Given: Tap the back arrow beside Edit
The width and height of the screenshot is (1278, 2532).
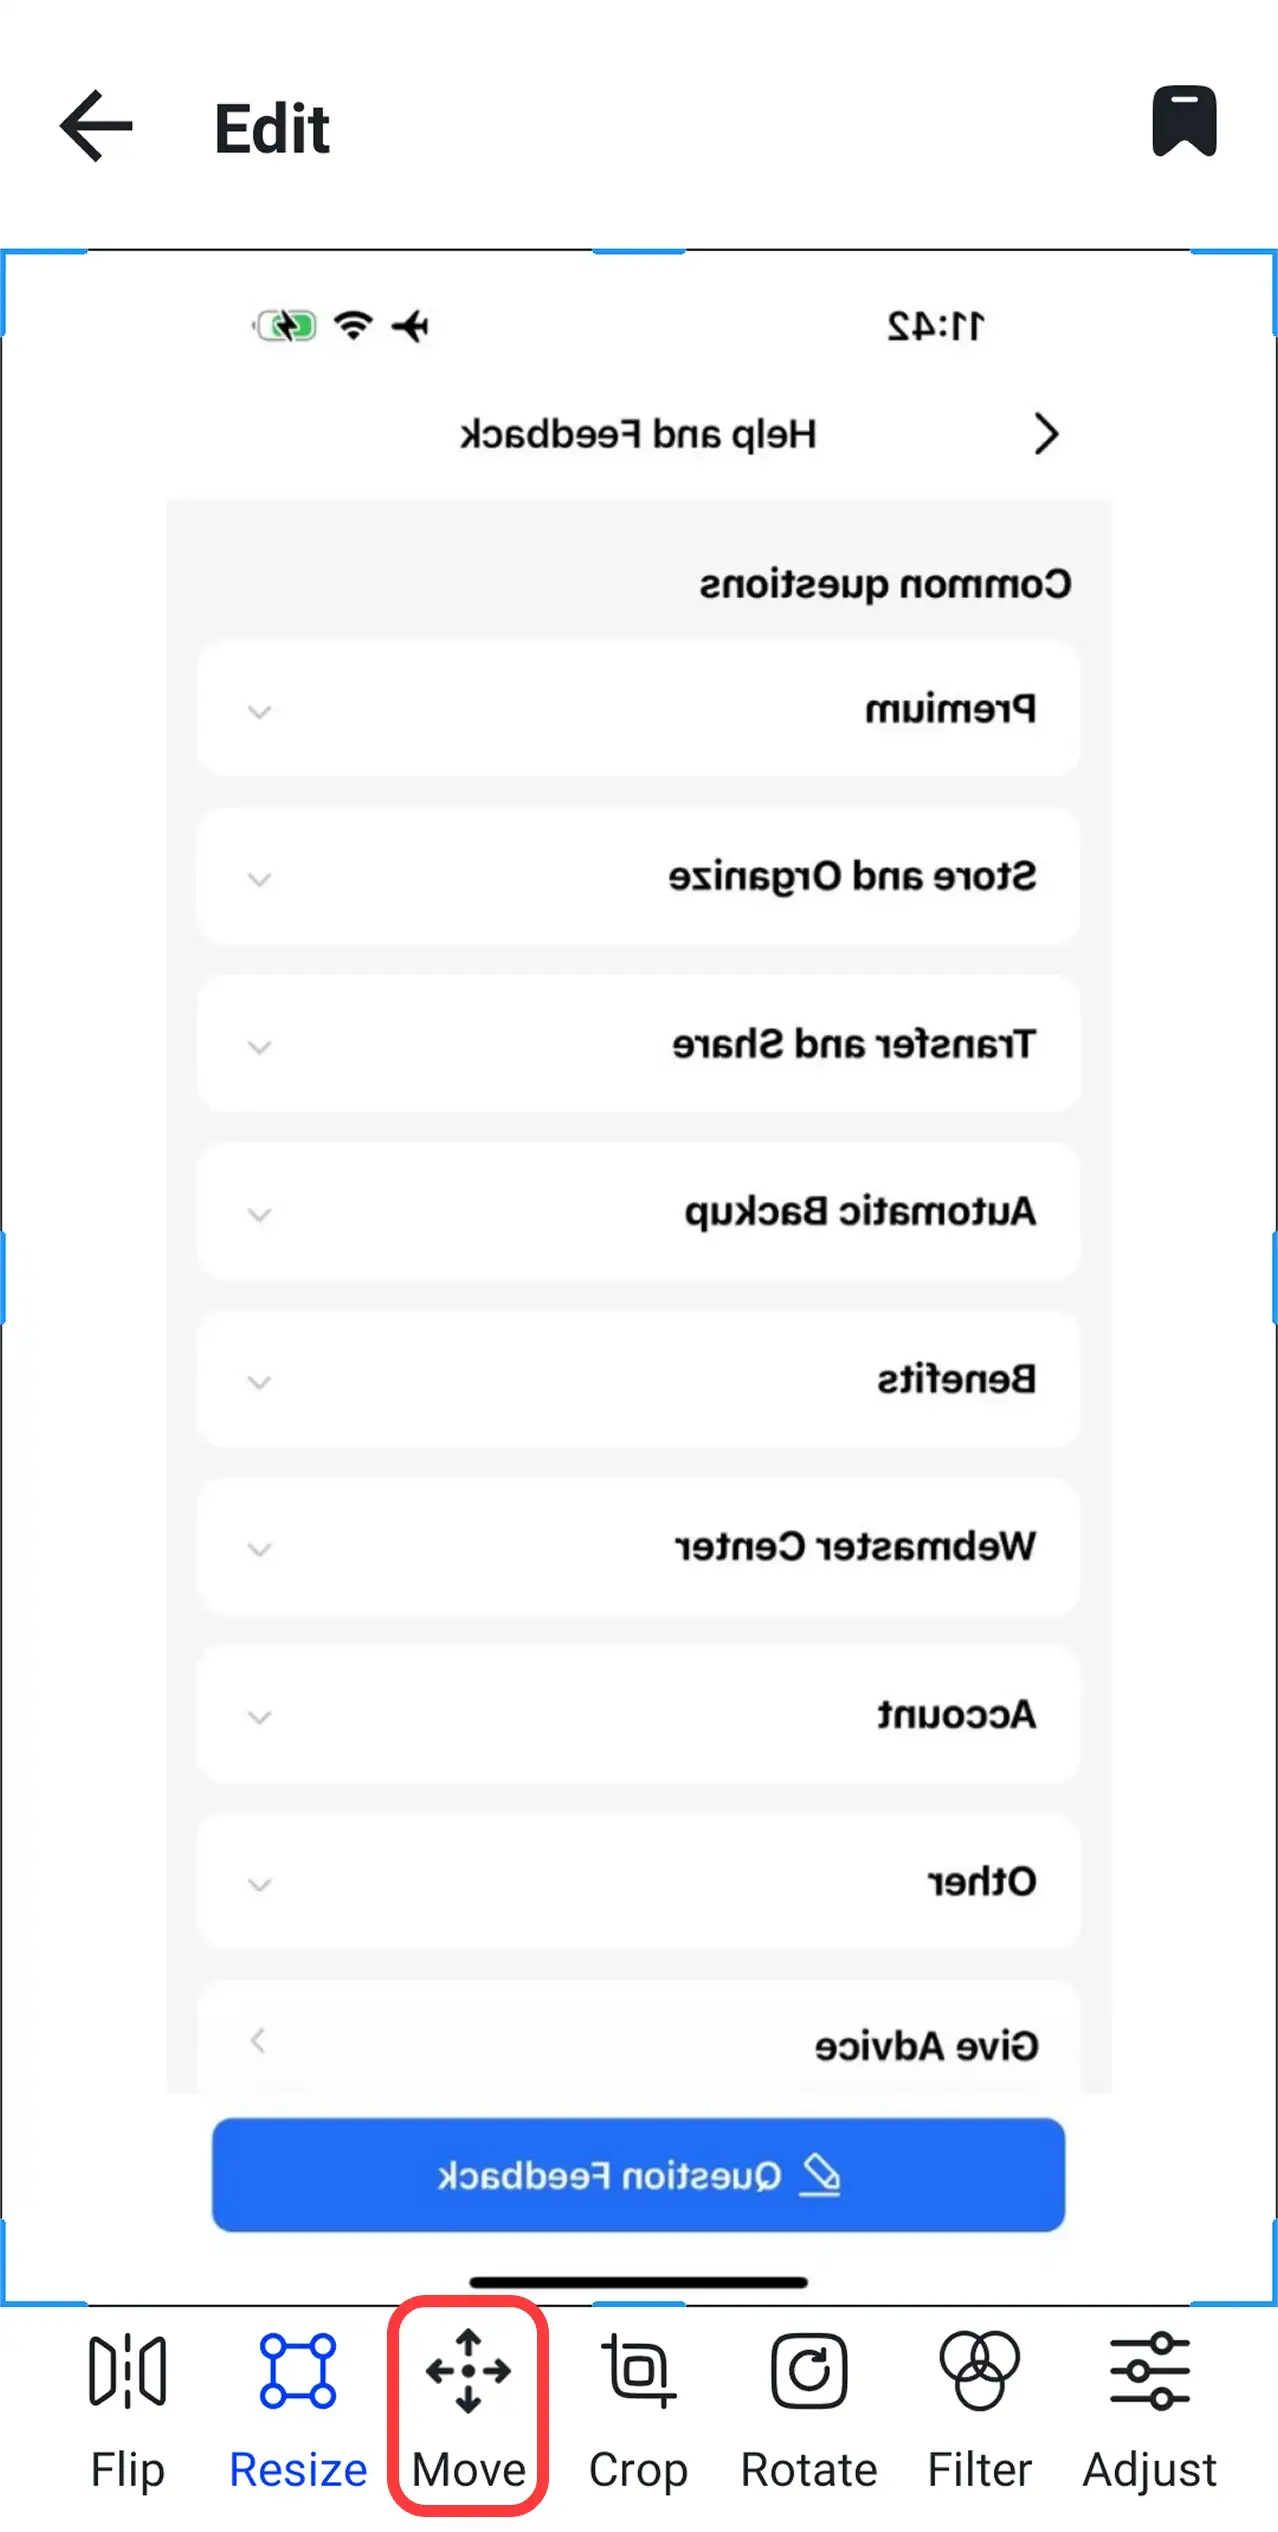Looking at the screenshot, I should click(x=95, y=125).
